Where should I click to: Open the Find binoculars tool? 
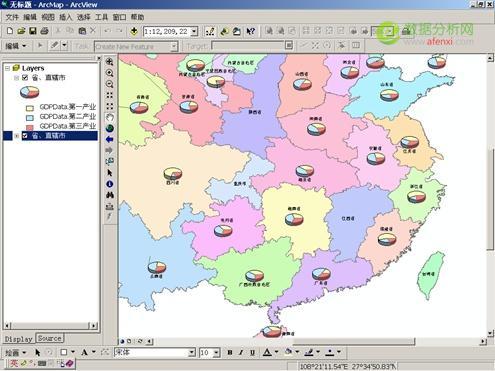pos(109,195)
